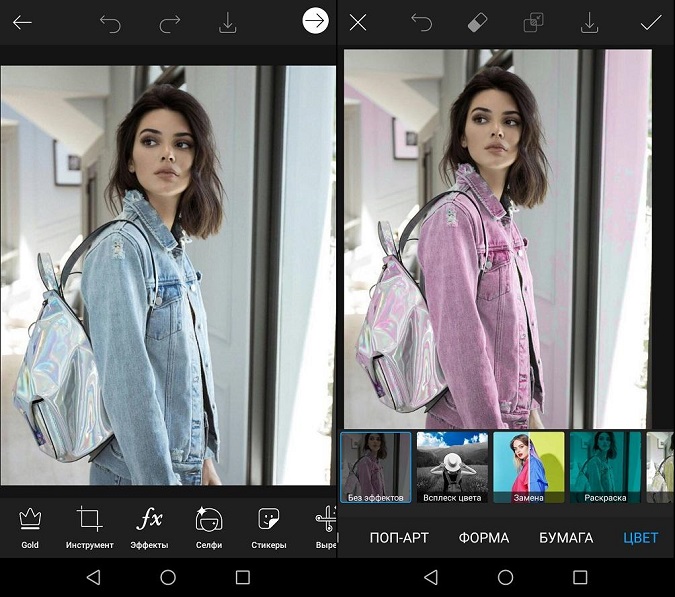Tap the blue denim photo canvas
675x597 pixels.
(168, 275)
